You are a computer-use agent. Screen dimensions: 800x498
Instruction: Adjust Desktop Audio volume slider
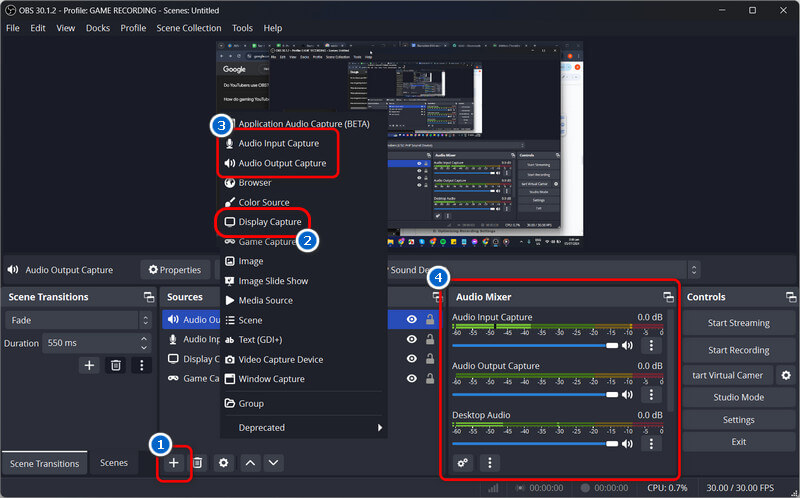click(535, 443)
